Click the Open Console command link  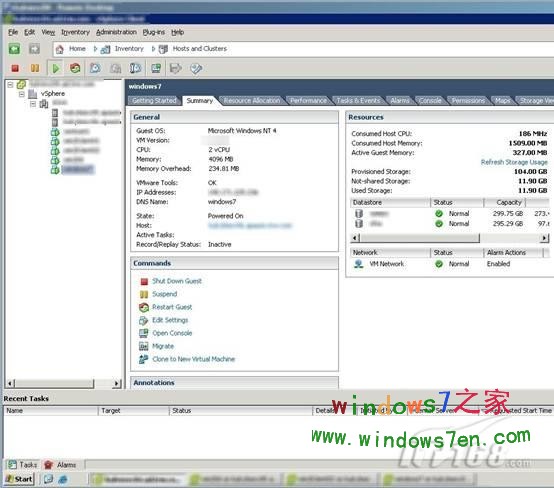pyautogui.click(x=172, y=333)
